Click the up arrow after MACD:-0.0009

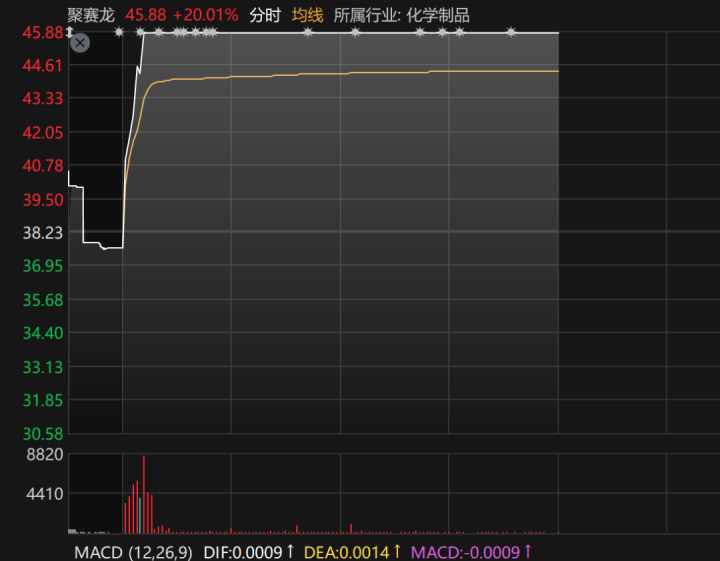528,550
